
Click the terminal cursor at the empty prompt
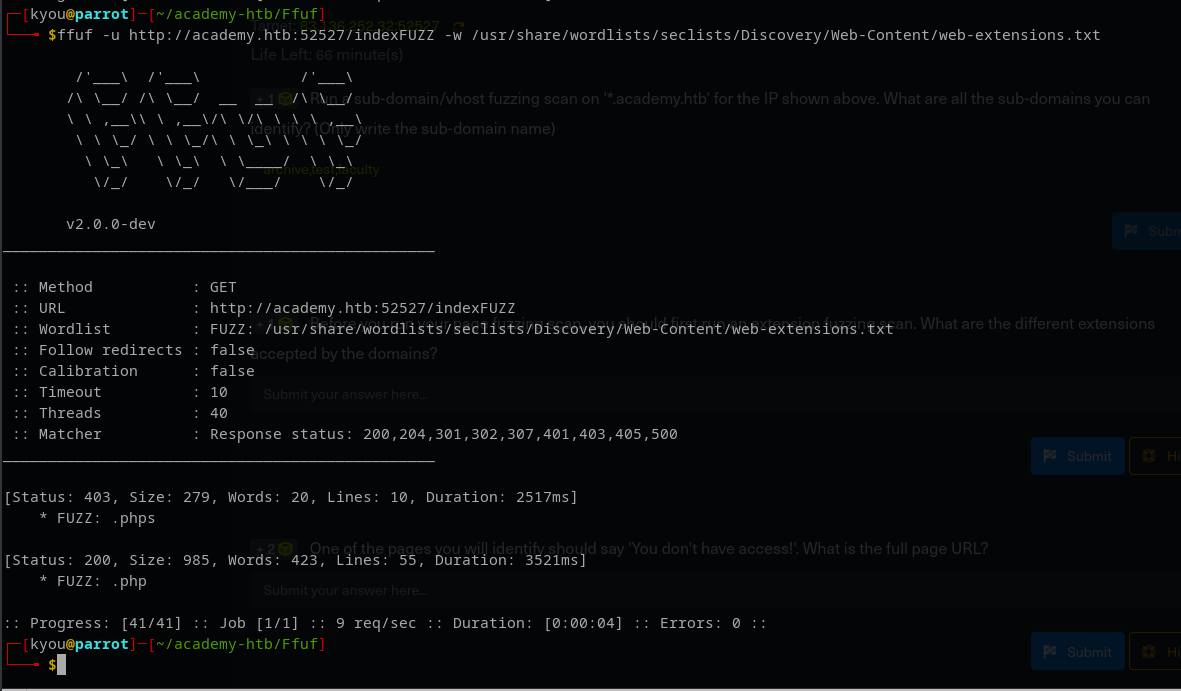tap(61, 665)
